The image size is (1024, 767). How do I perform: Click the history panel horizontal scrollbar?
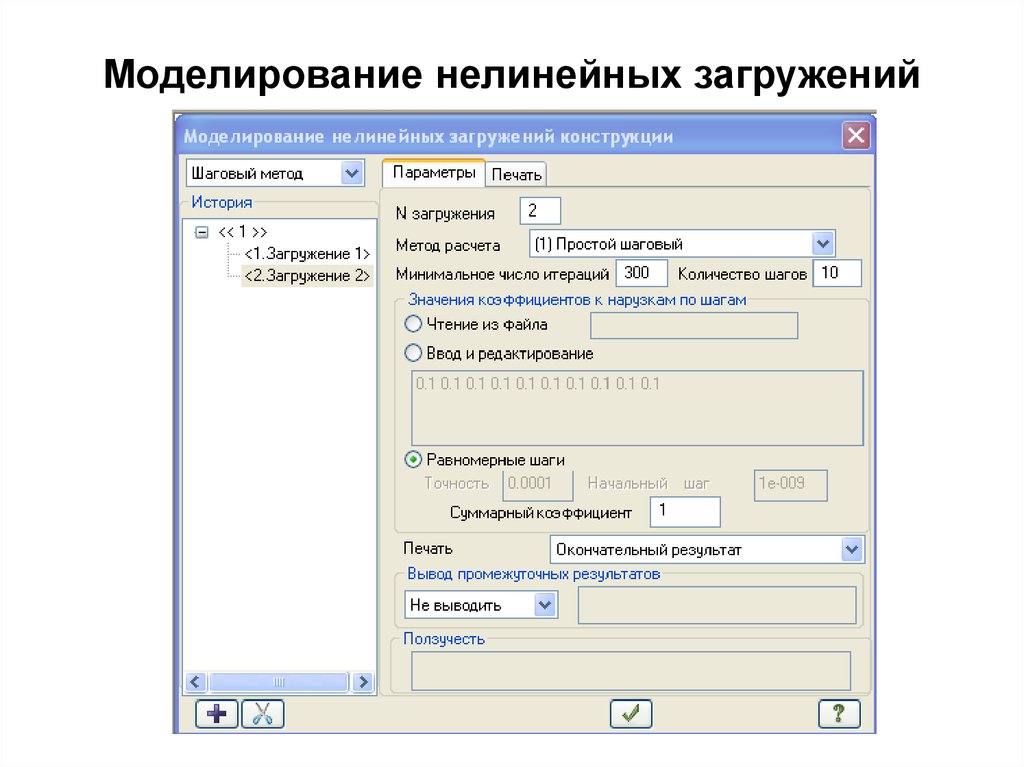[279, 682]
